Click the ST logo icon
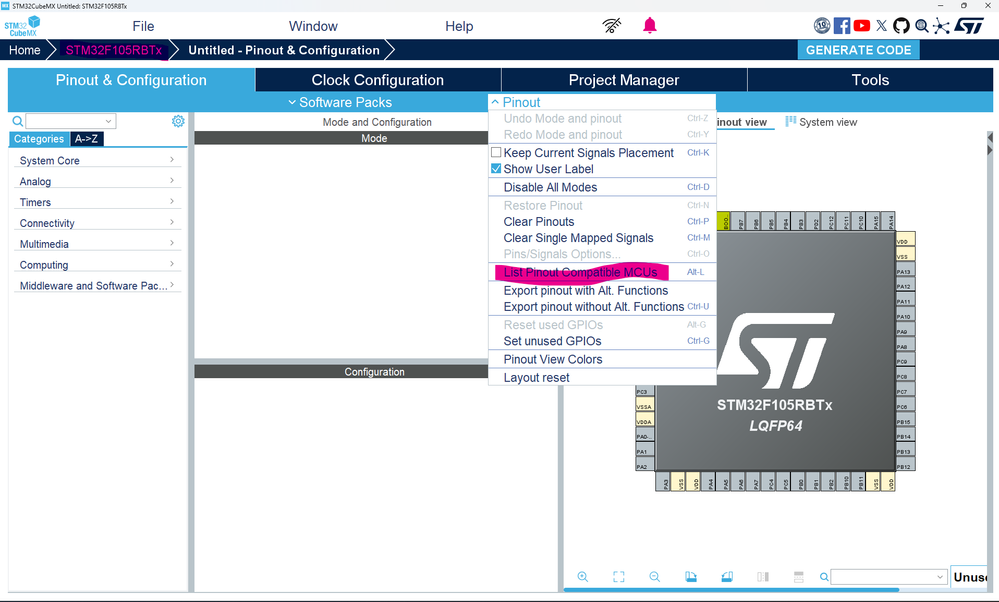This screenshot has height=602, width=999. pos(969,25)
